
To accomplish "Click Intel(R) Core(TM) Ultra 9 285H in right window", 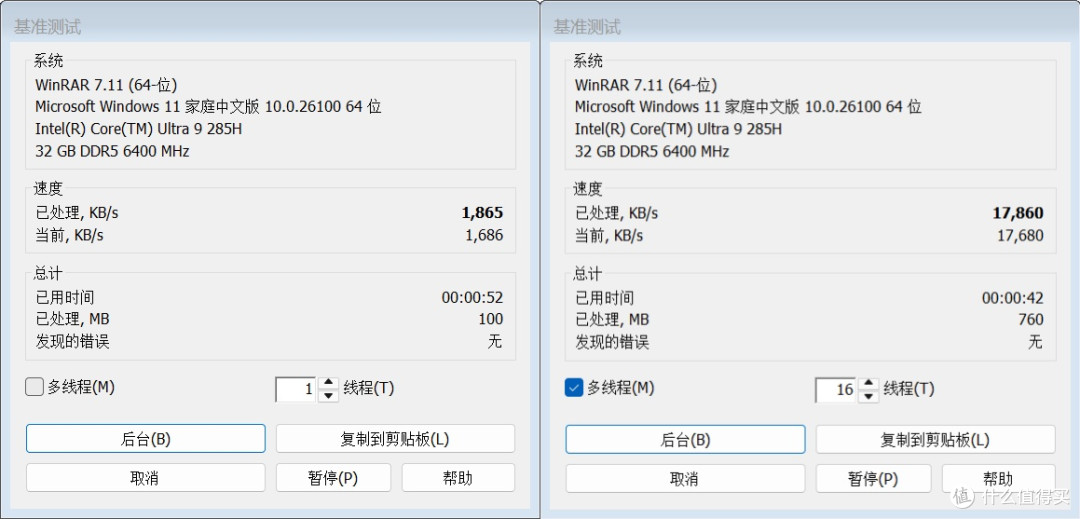I will (x=678, y=129).
